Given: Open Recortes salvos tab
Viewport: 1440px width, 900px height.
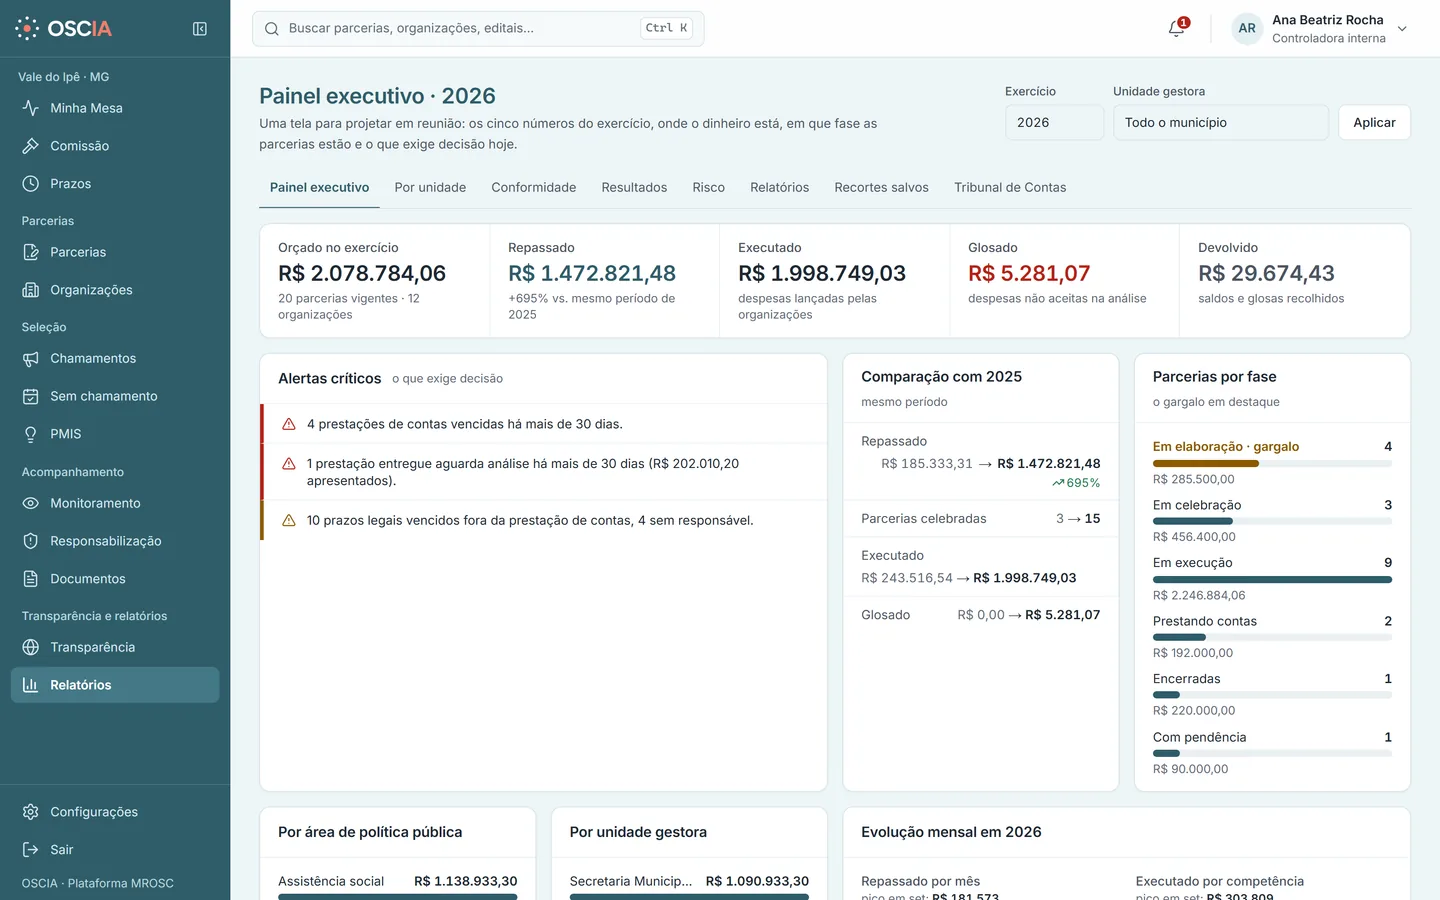Looking at the screenshot, I should coord(882,187).
